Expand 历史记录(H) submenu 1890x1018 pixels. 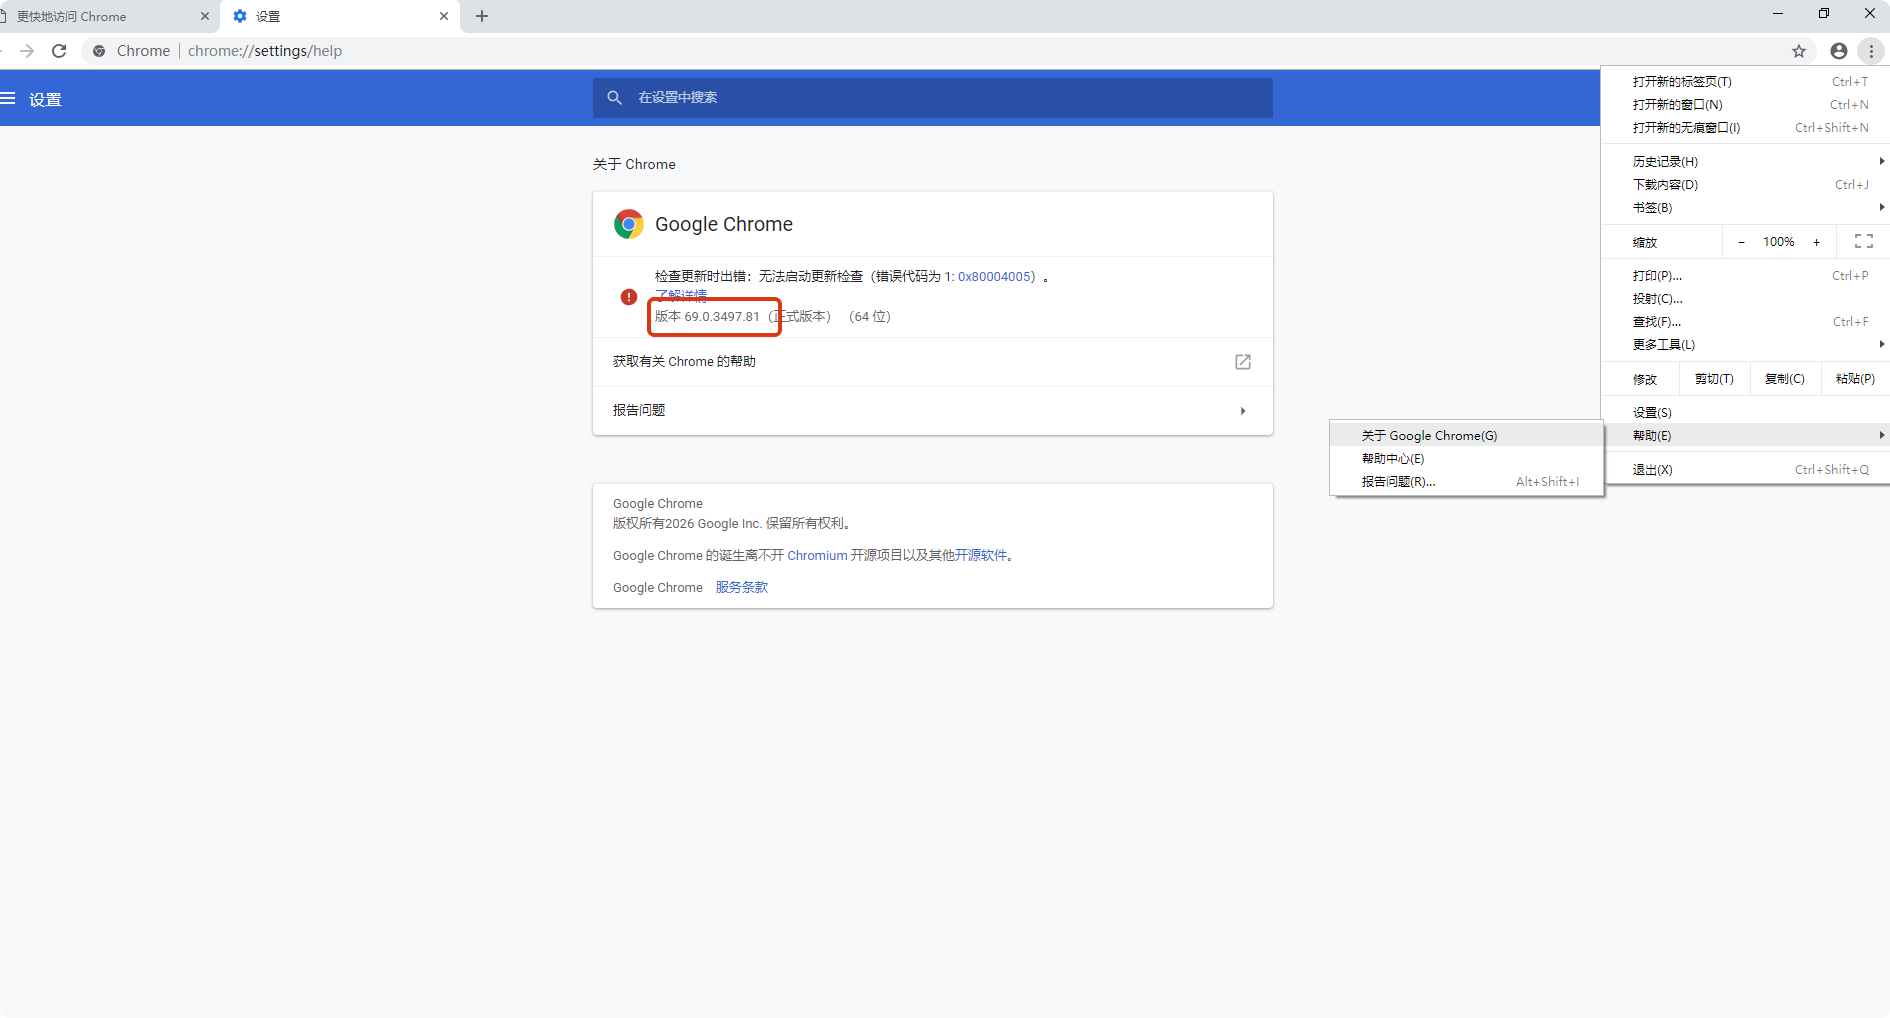pyautogui.click(x=1745, y=161)
